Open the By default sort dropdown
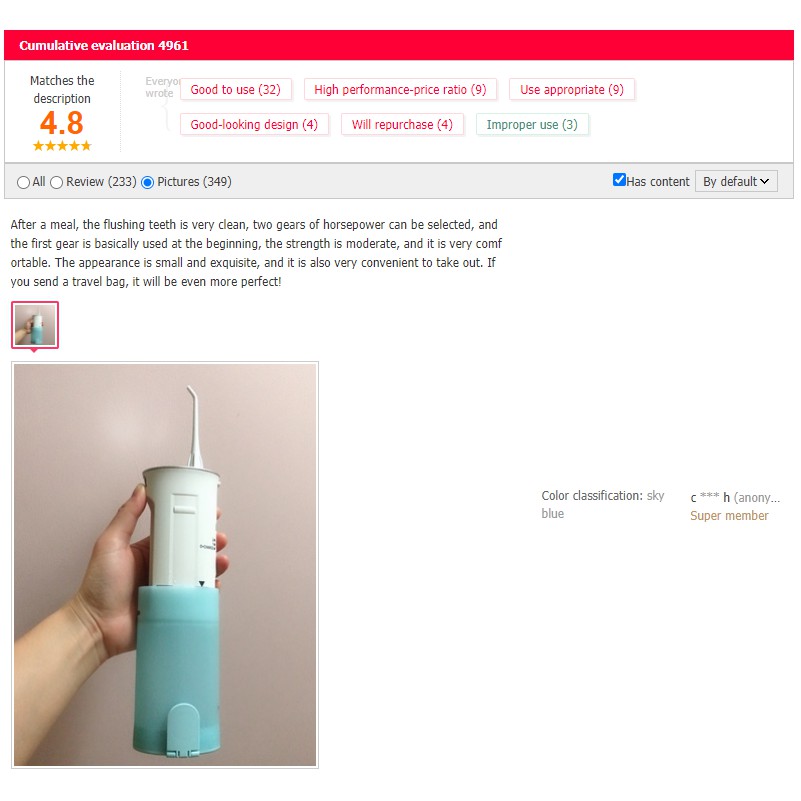Screen dimensions: 801x801 pyautogui.click(x=736, y=181)
